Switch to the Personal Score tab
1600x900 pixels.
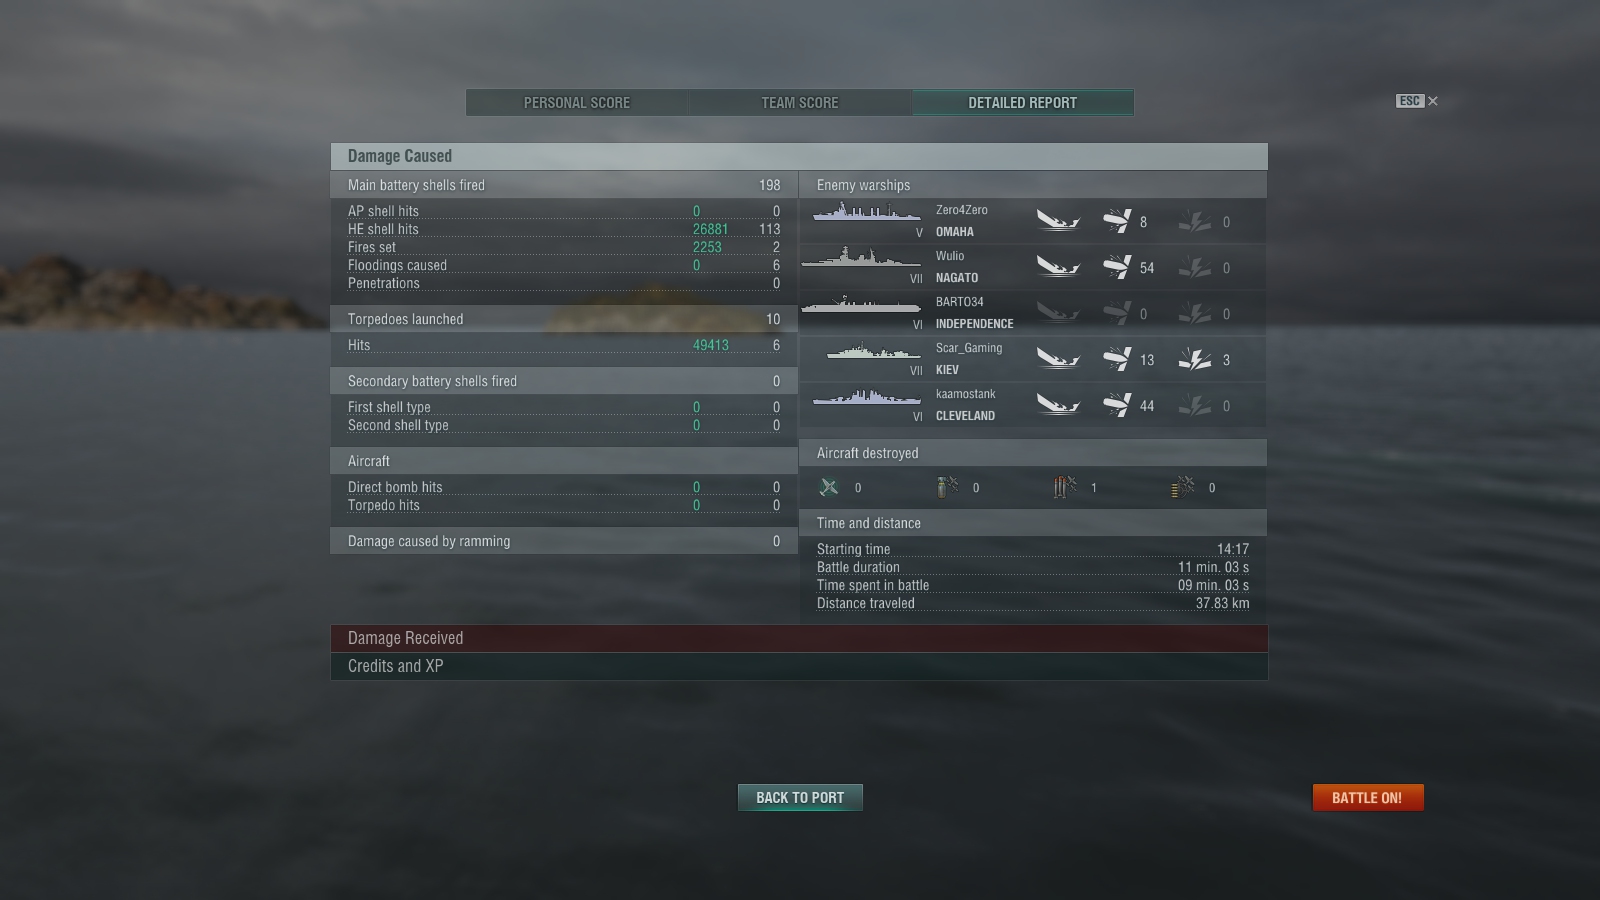577,102
